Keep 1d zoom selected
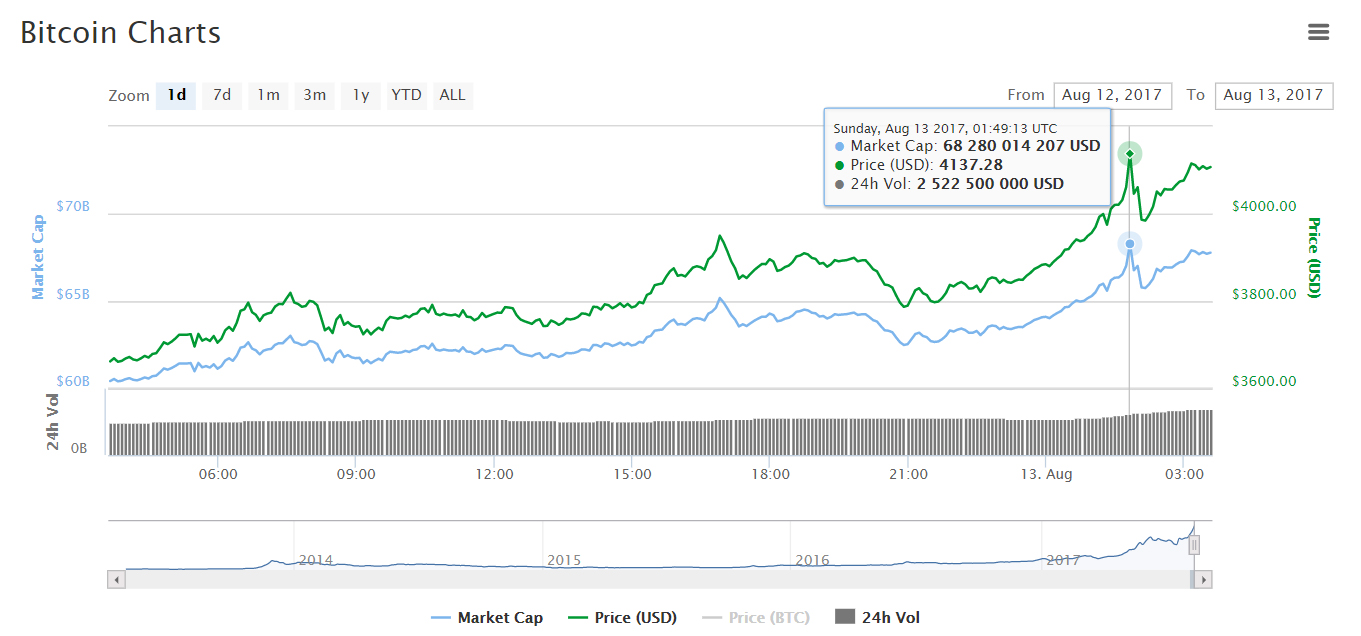The height and width of the screenshot is (636, 1361). 176,95
